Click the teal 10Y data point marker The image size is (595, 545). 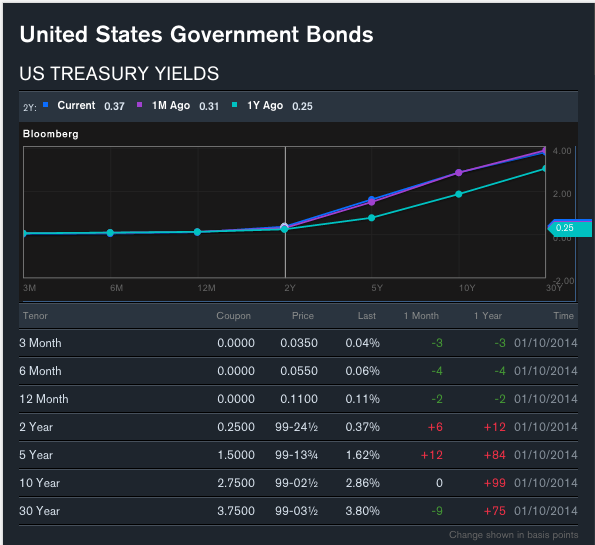click(459, 194)
